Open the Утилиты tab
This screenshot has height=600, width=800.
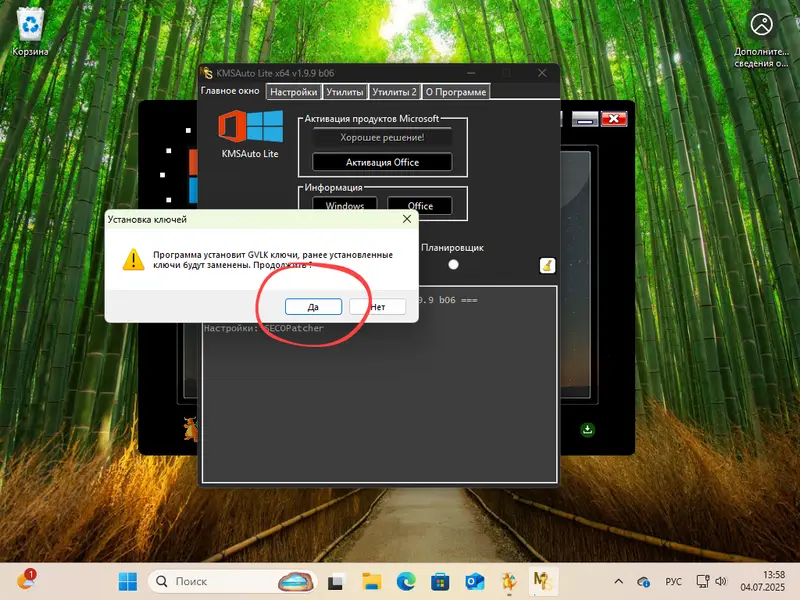(343, 90)
